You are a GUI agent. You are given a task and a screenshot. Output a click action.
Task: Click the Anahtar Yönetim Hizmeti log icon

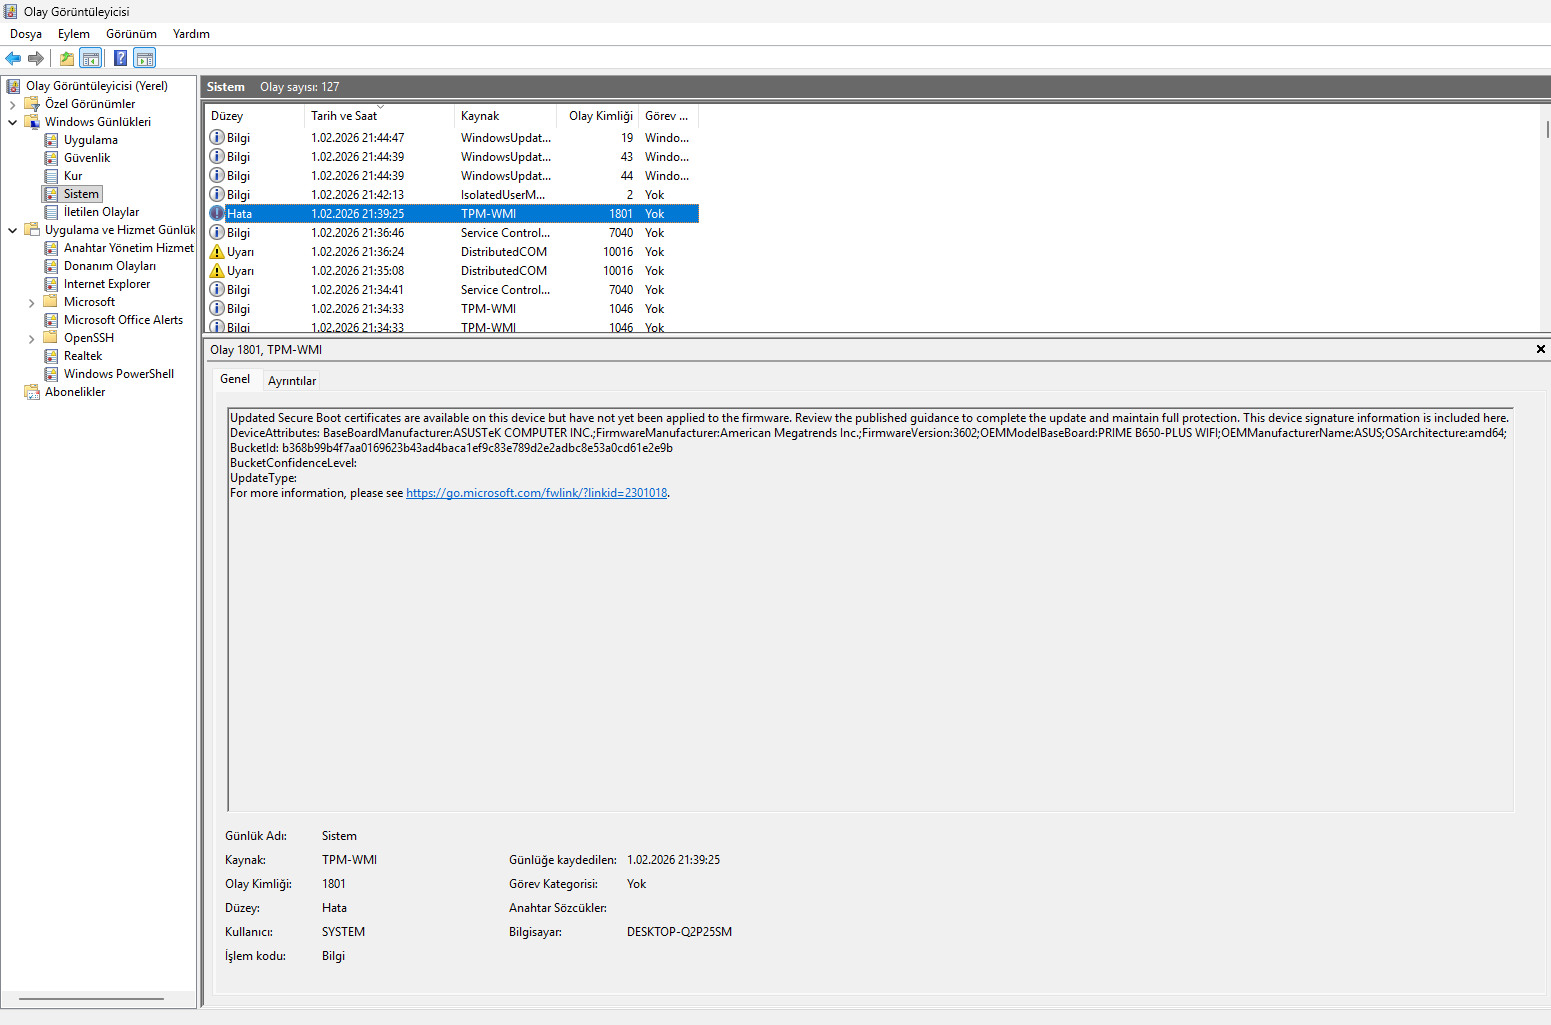(51, 248)
